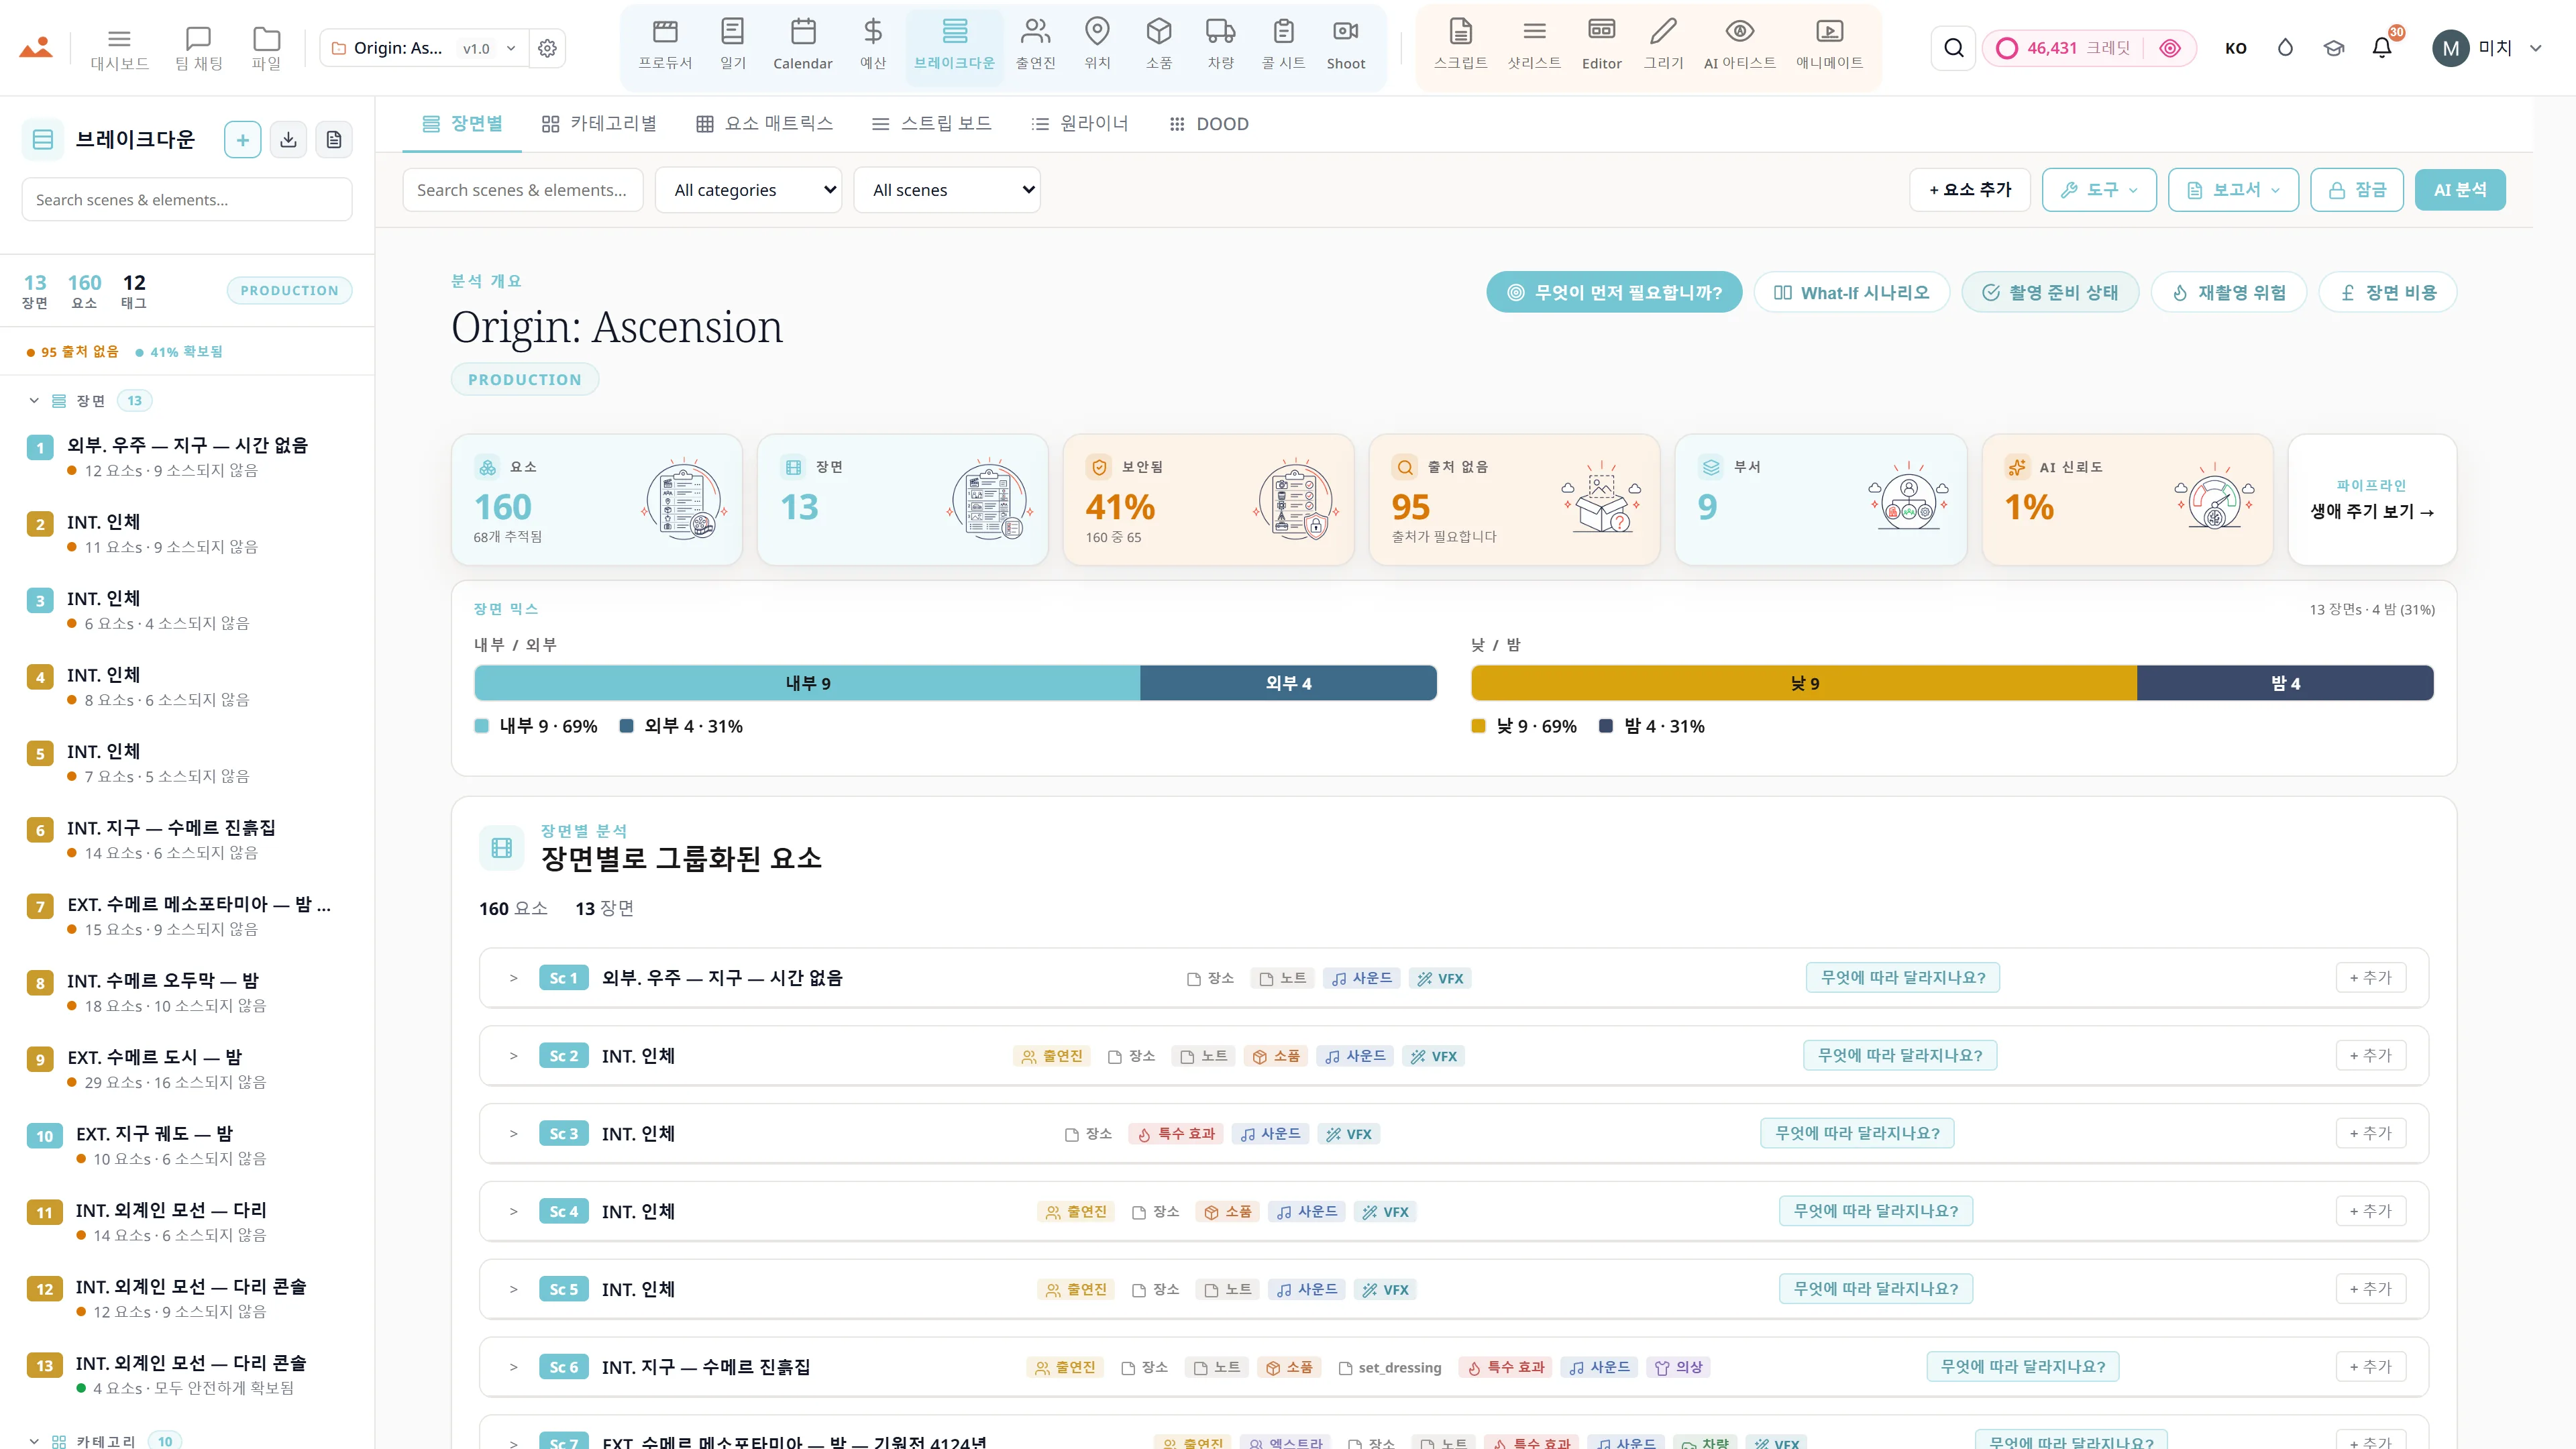This screenshot has height=1449, width=2576.
Task: Open the 파일 files folder
Action: click(266, 48)
